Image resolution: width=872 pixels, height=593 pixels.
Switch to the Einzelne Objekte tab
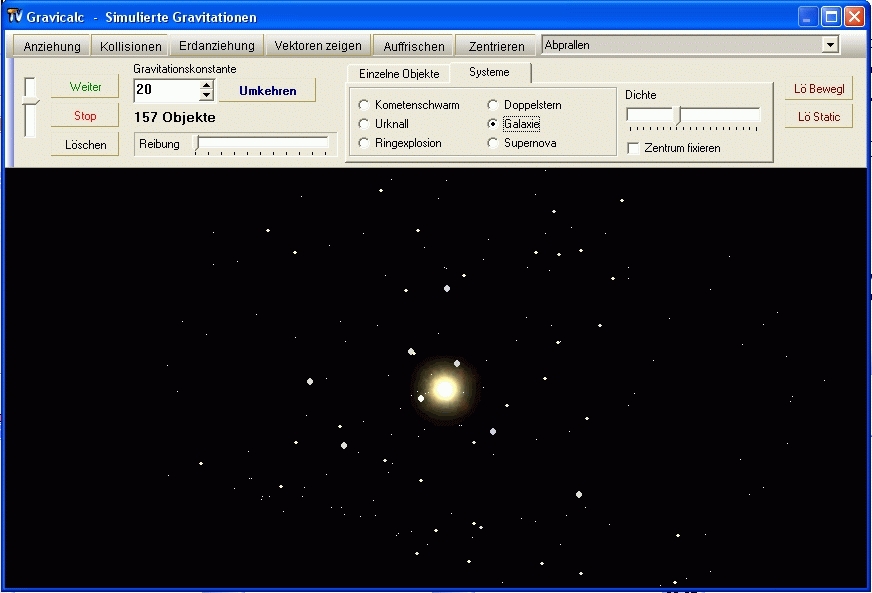pyautogui.click(x=399, y=74)
